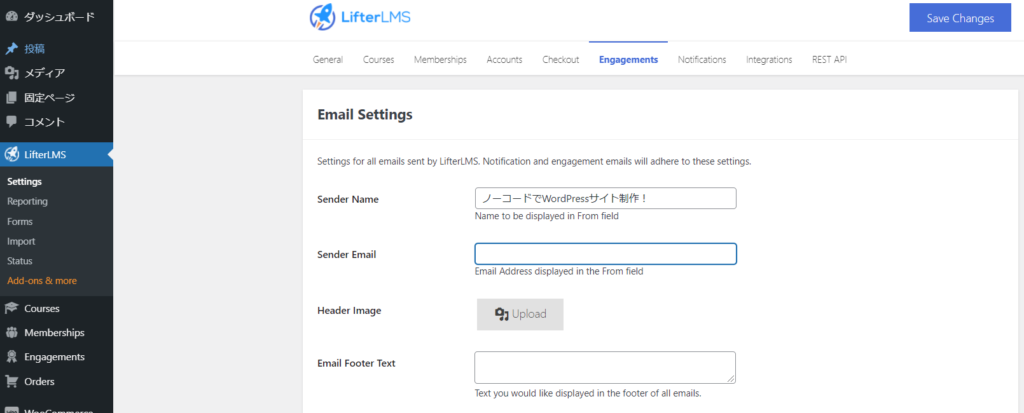Click into the Sender Name field
This screenshot has height=413, width=1024.
(x=605, y=198)
